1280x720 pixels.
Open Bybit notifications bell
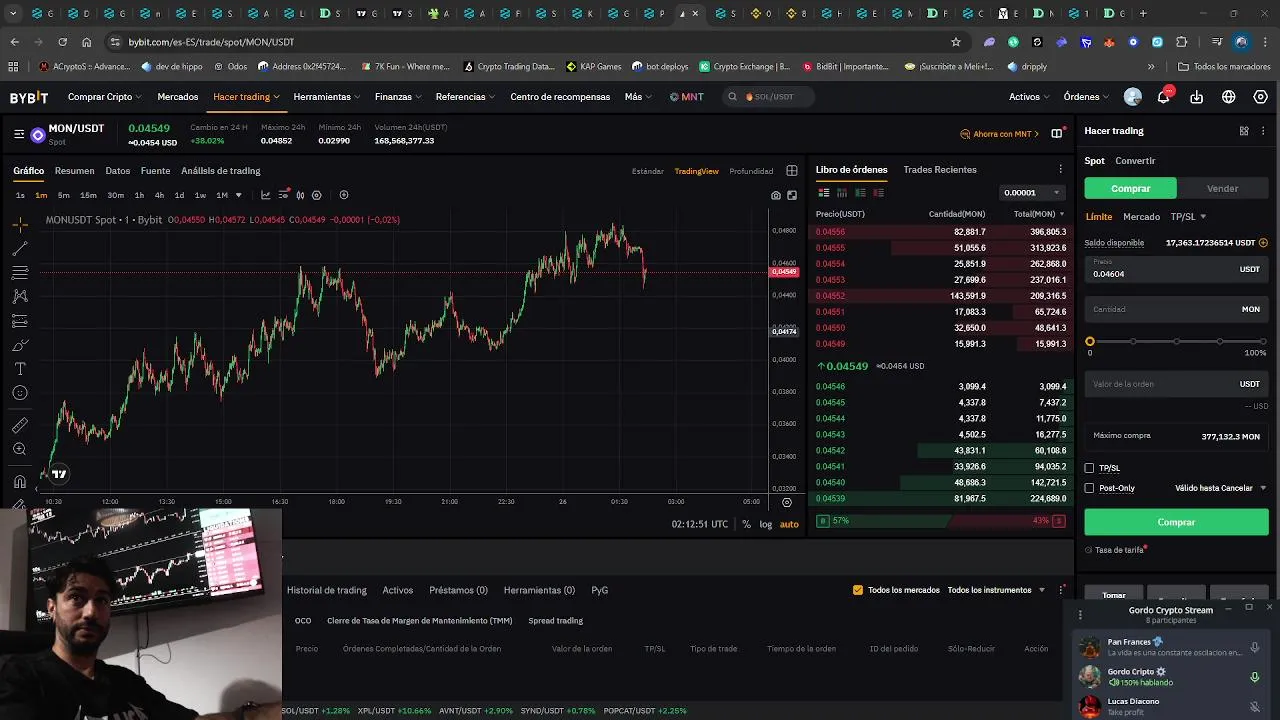pyautogui.click(x=1164, y=97)
